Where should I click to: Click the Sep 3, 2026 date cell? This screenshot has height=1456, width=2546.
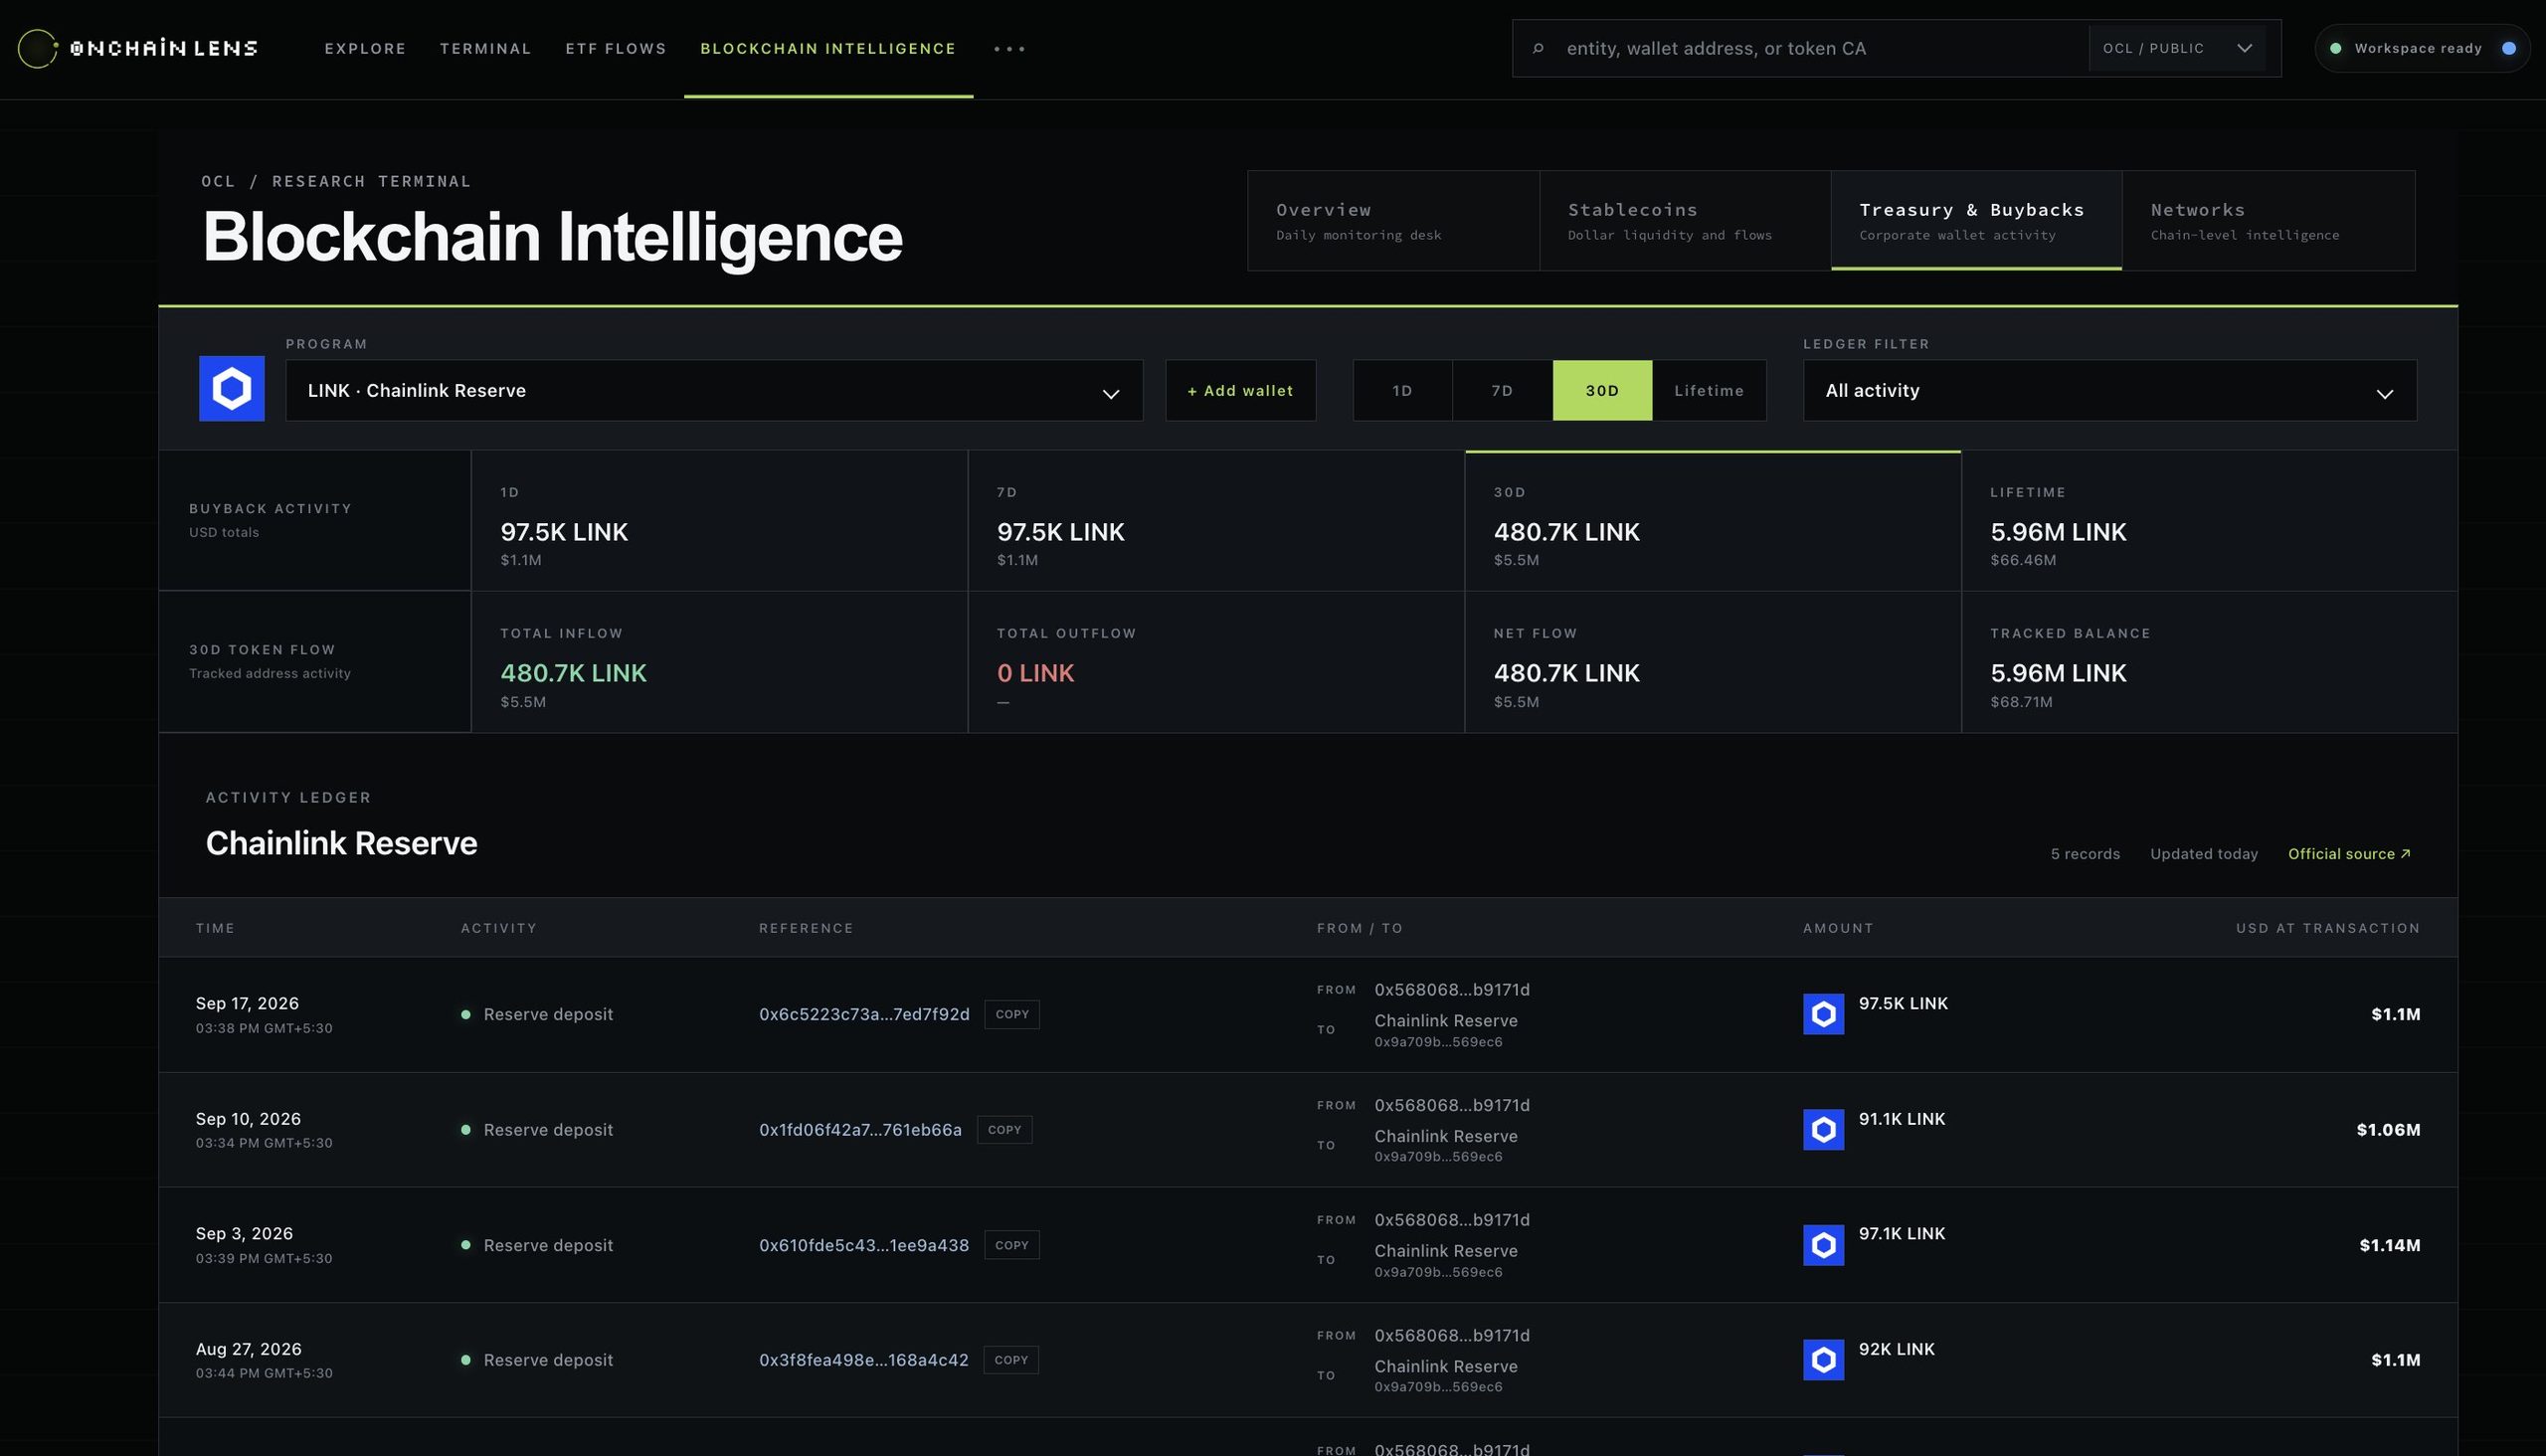[244, 1234]
